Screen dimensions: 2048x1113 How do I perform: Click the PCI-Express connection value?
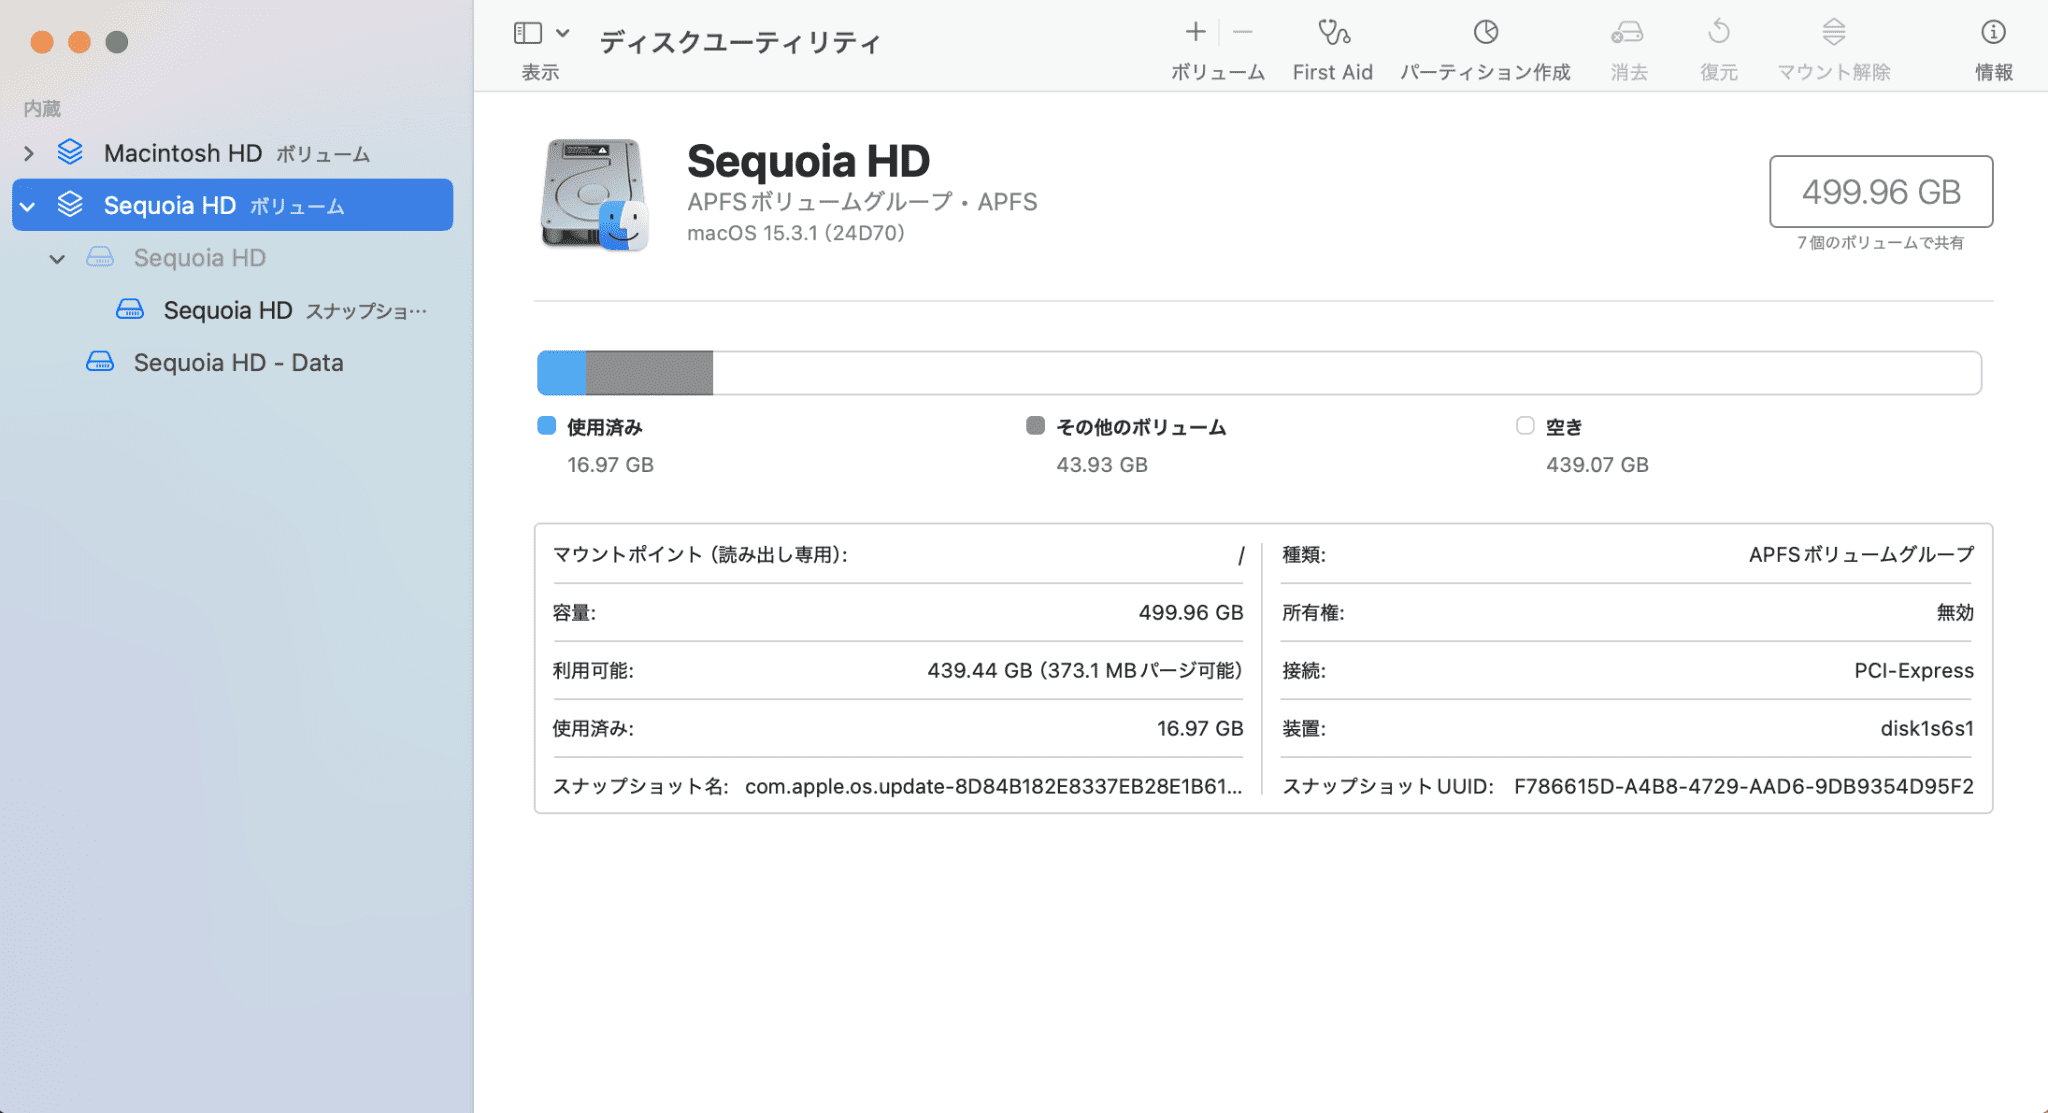[1914, 670]
